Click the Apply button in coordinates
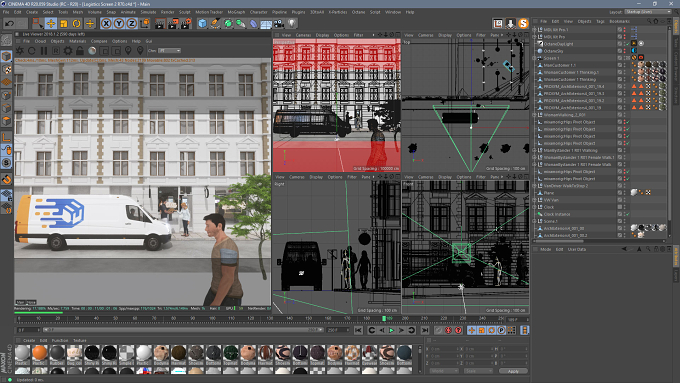This screenshot has width=680, height=383. (513, 371)
